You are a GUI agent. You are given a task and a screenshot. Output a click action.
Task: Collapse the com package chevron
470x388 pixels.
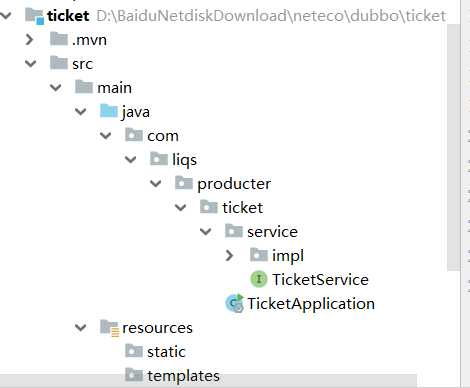point(106,135)
